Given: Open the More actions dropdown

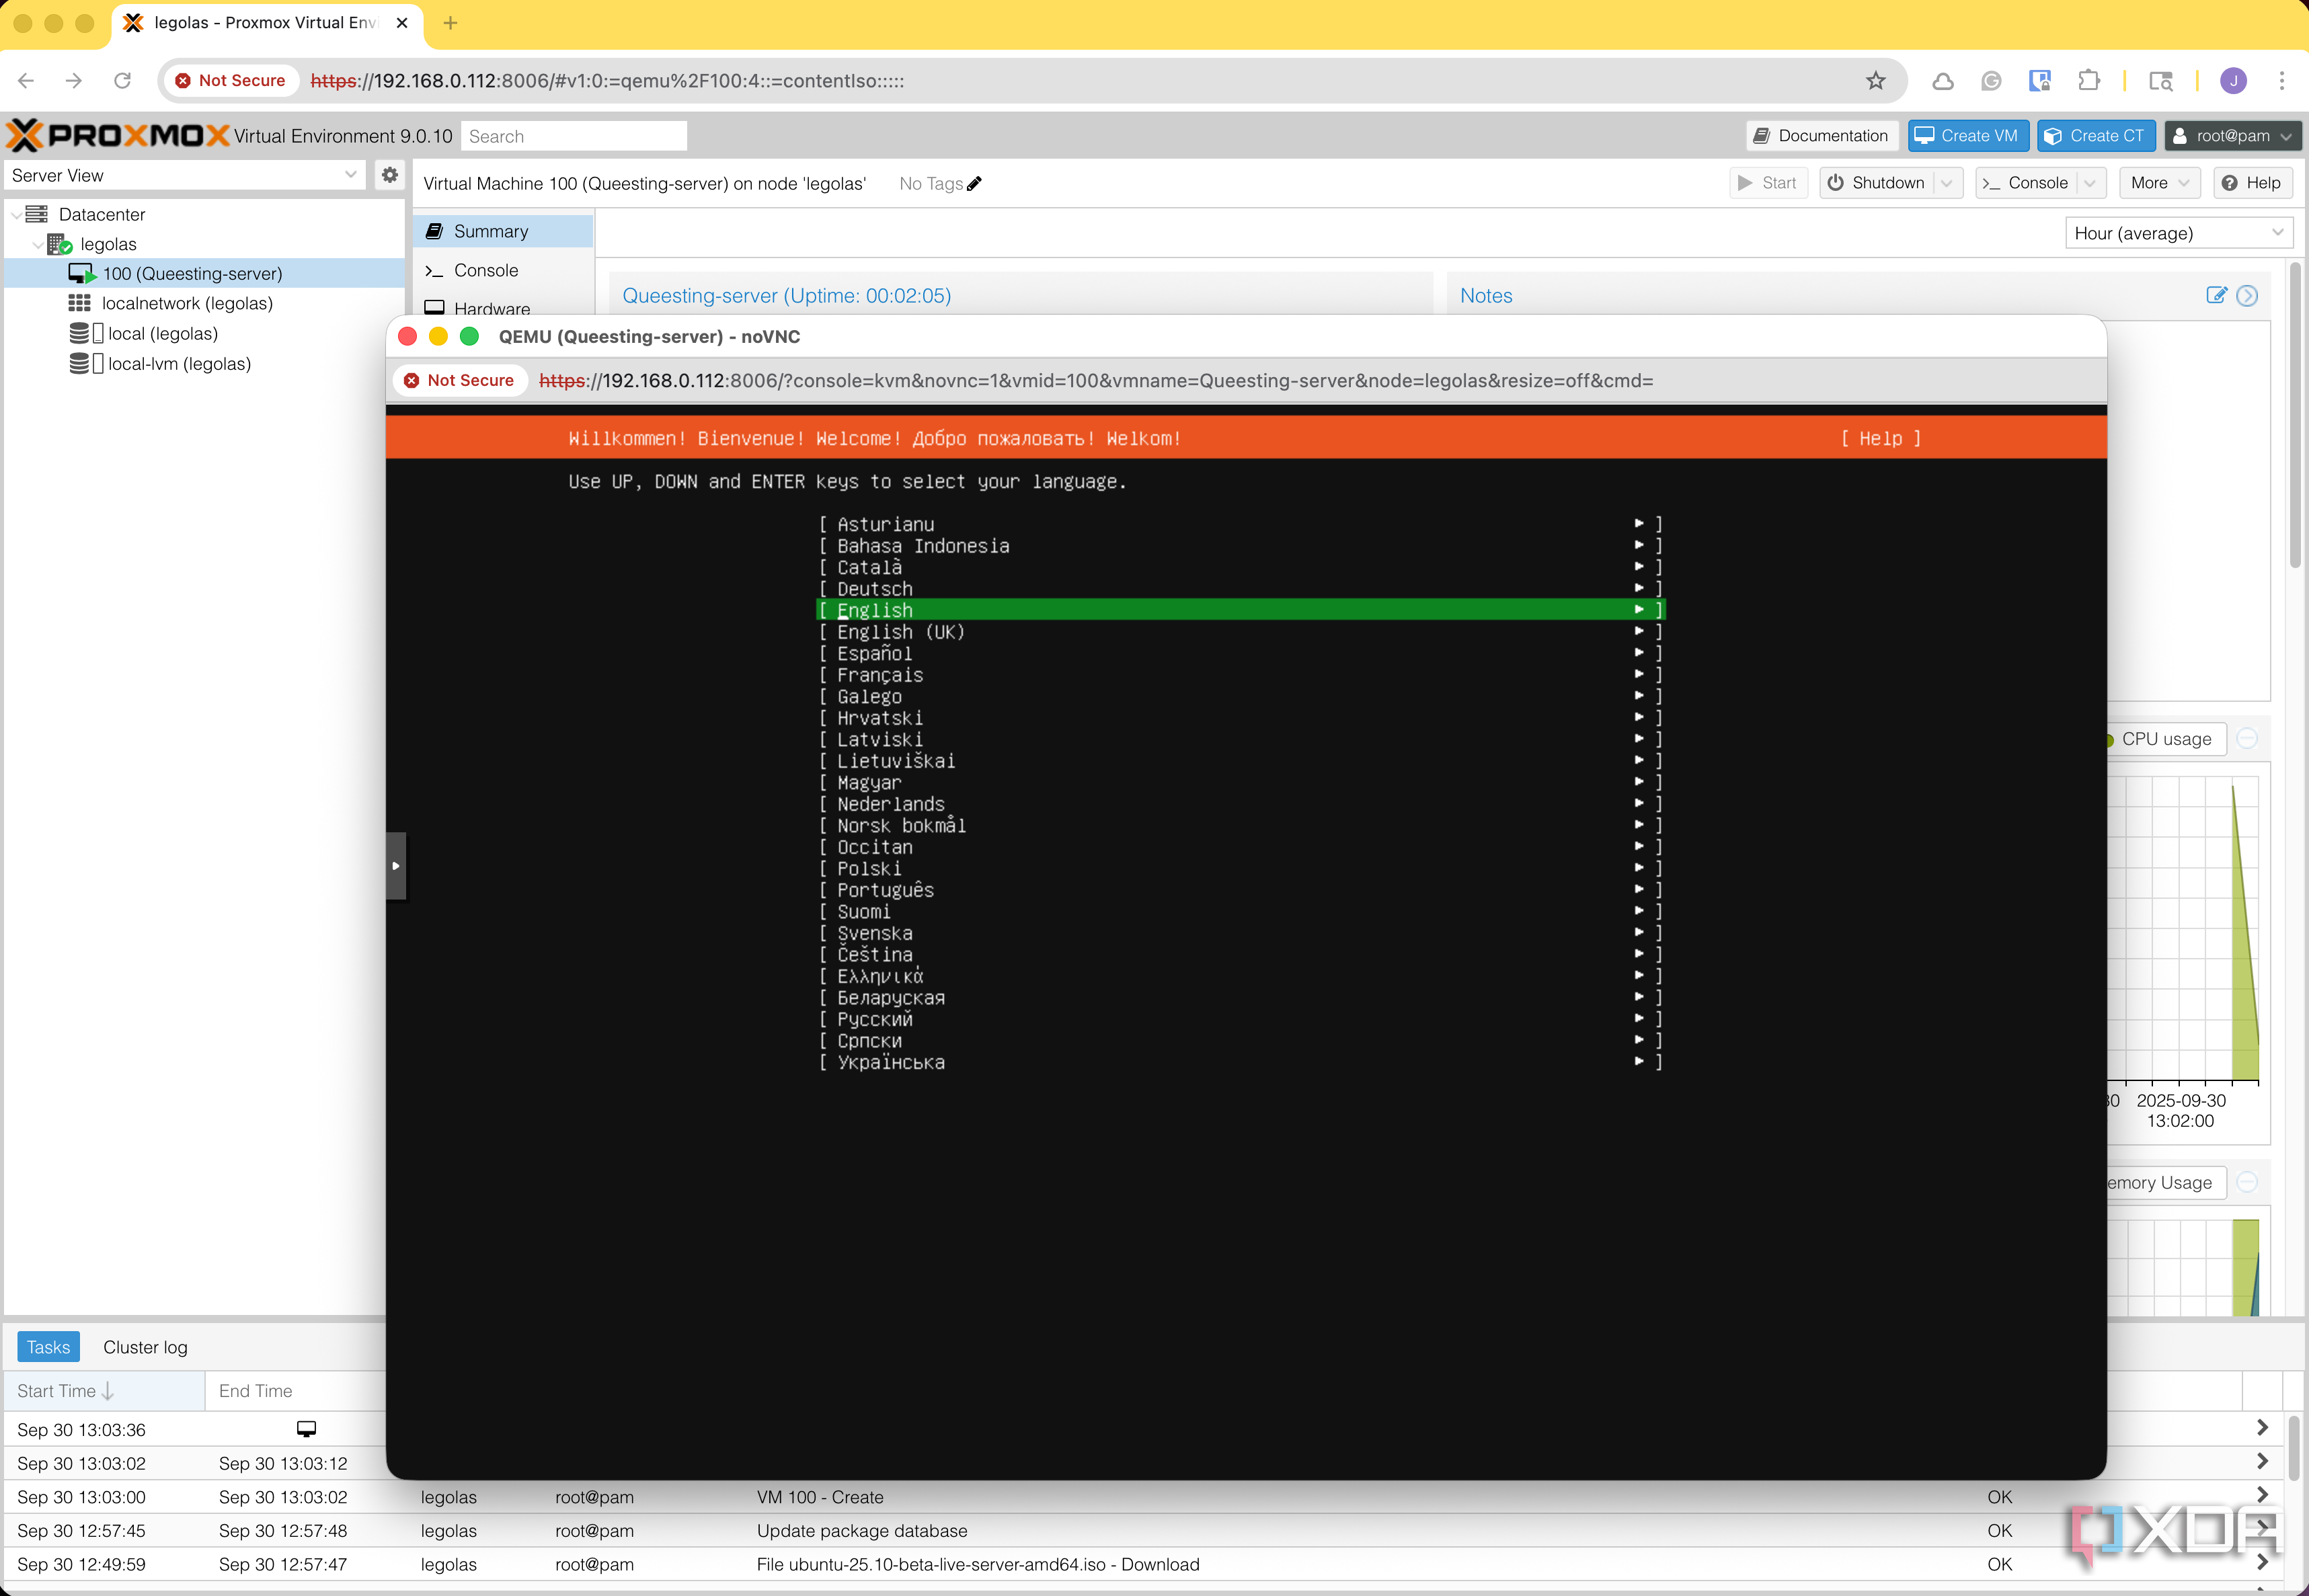Looking at the screenshot, I should coord(2159,183).
